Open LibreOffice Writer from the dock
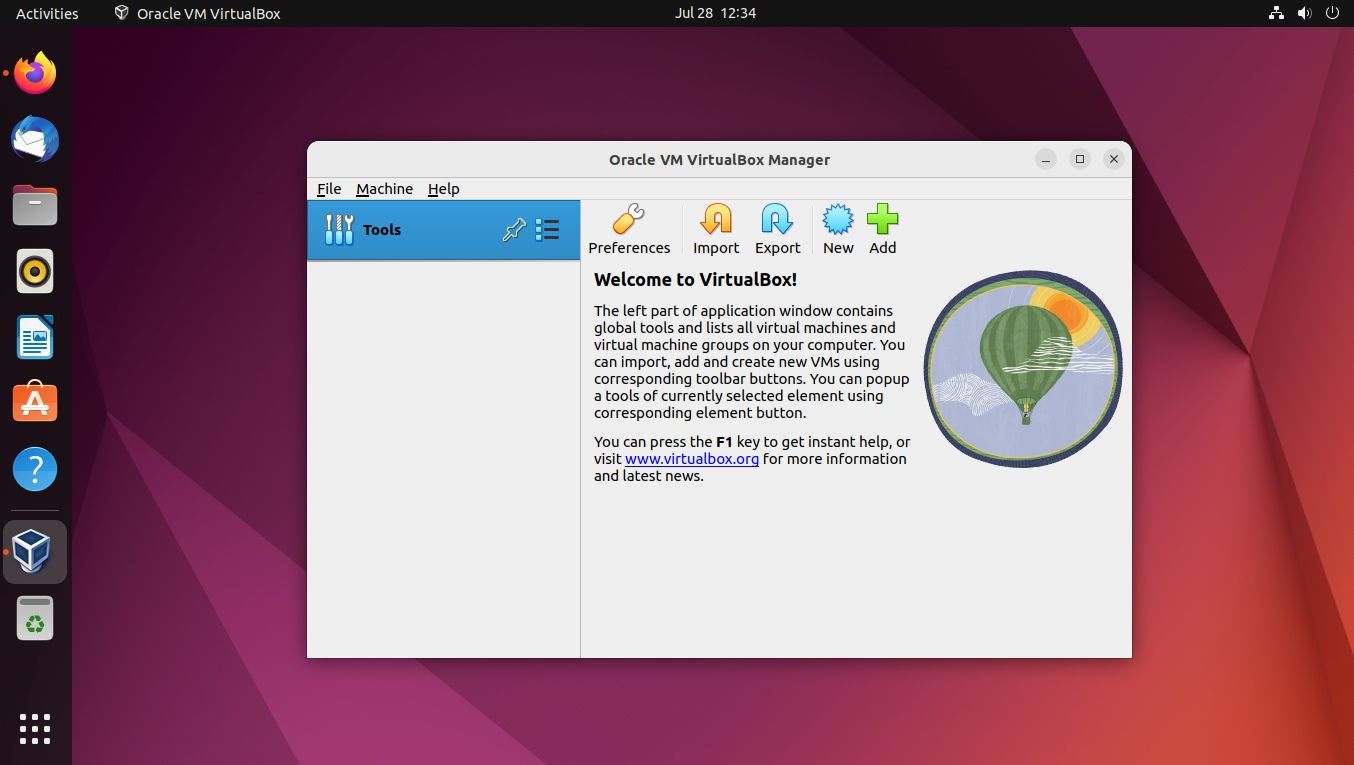 coord(35,337)
